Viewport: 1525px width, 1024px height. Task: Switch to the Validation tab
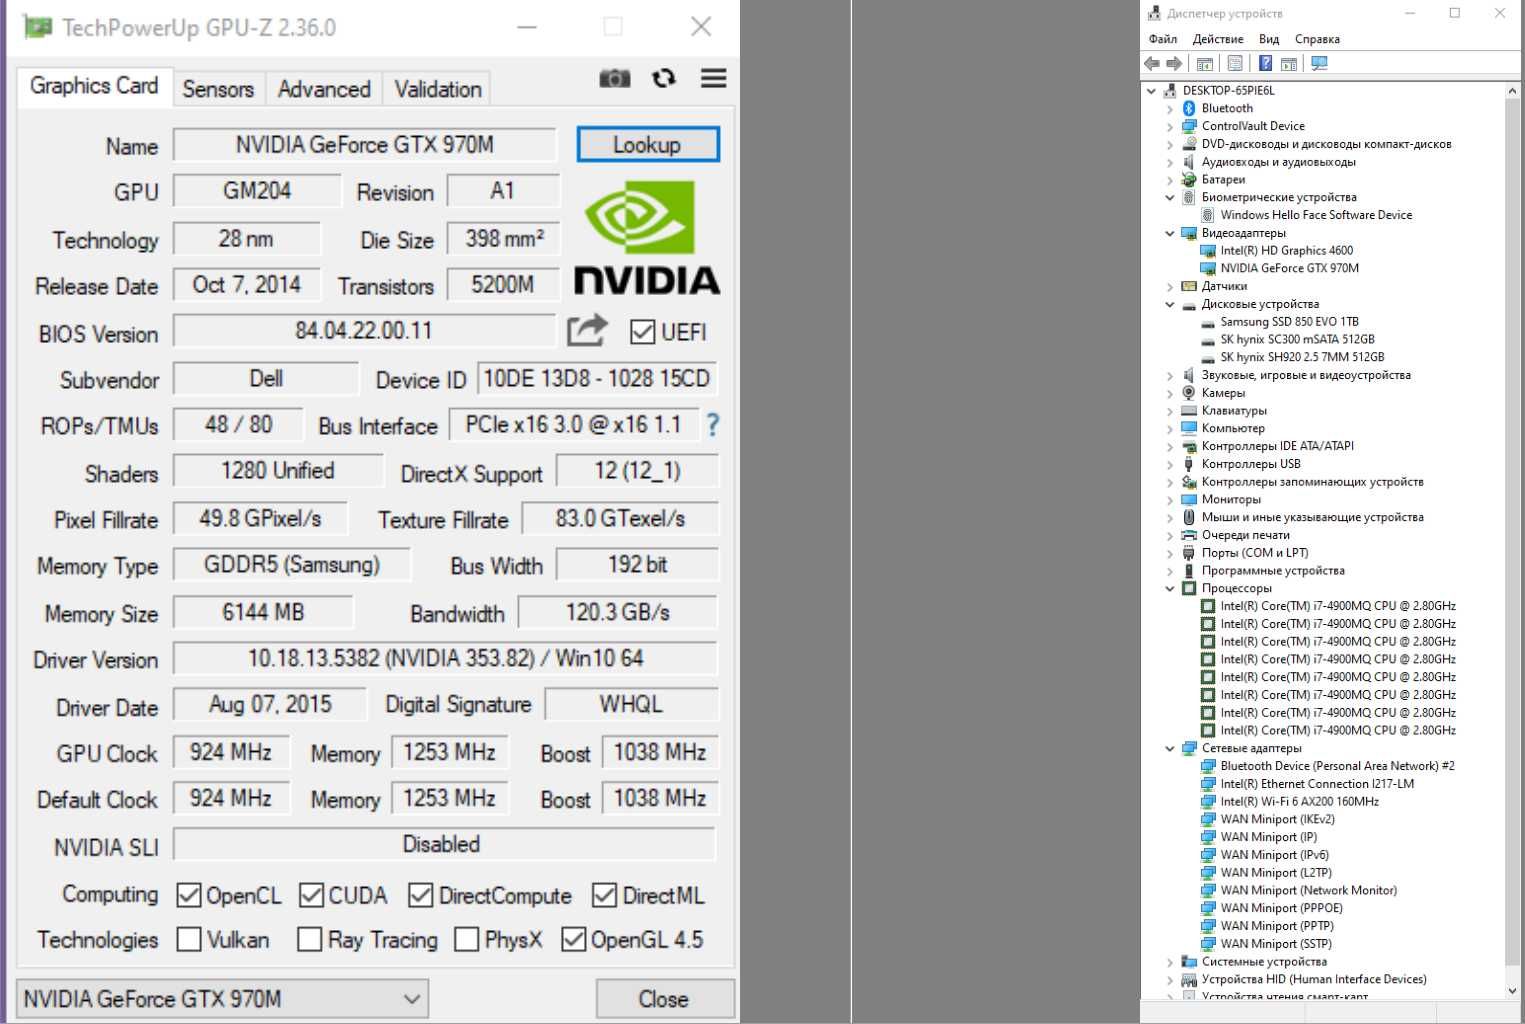(438, 89)
